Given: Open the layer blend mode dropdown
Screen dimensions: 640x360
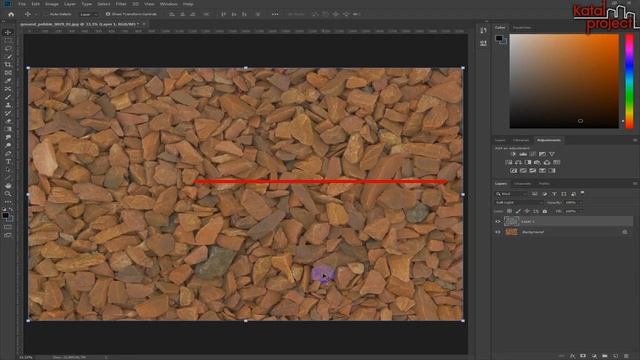Looking at the screenshot, I should tap(519, 202).
